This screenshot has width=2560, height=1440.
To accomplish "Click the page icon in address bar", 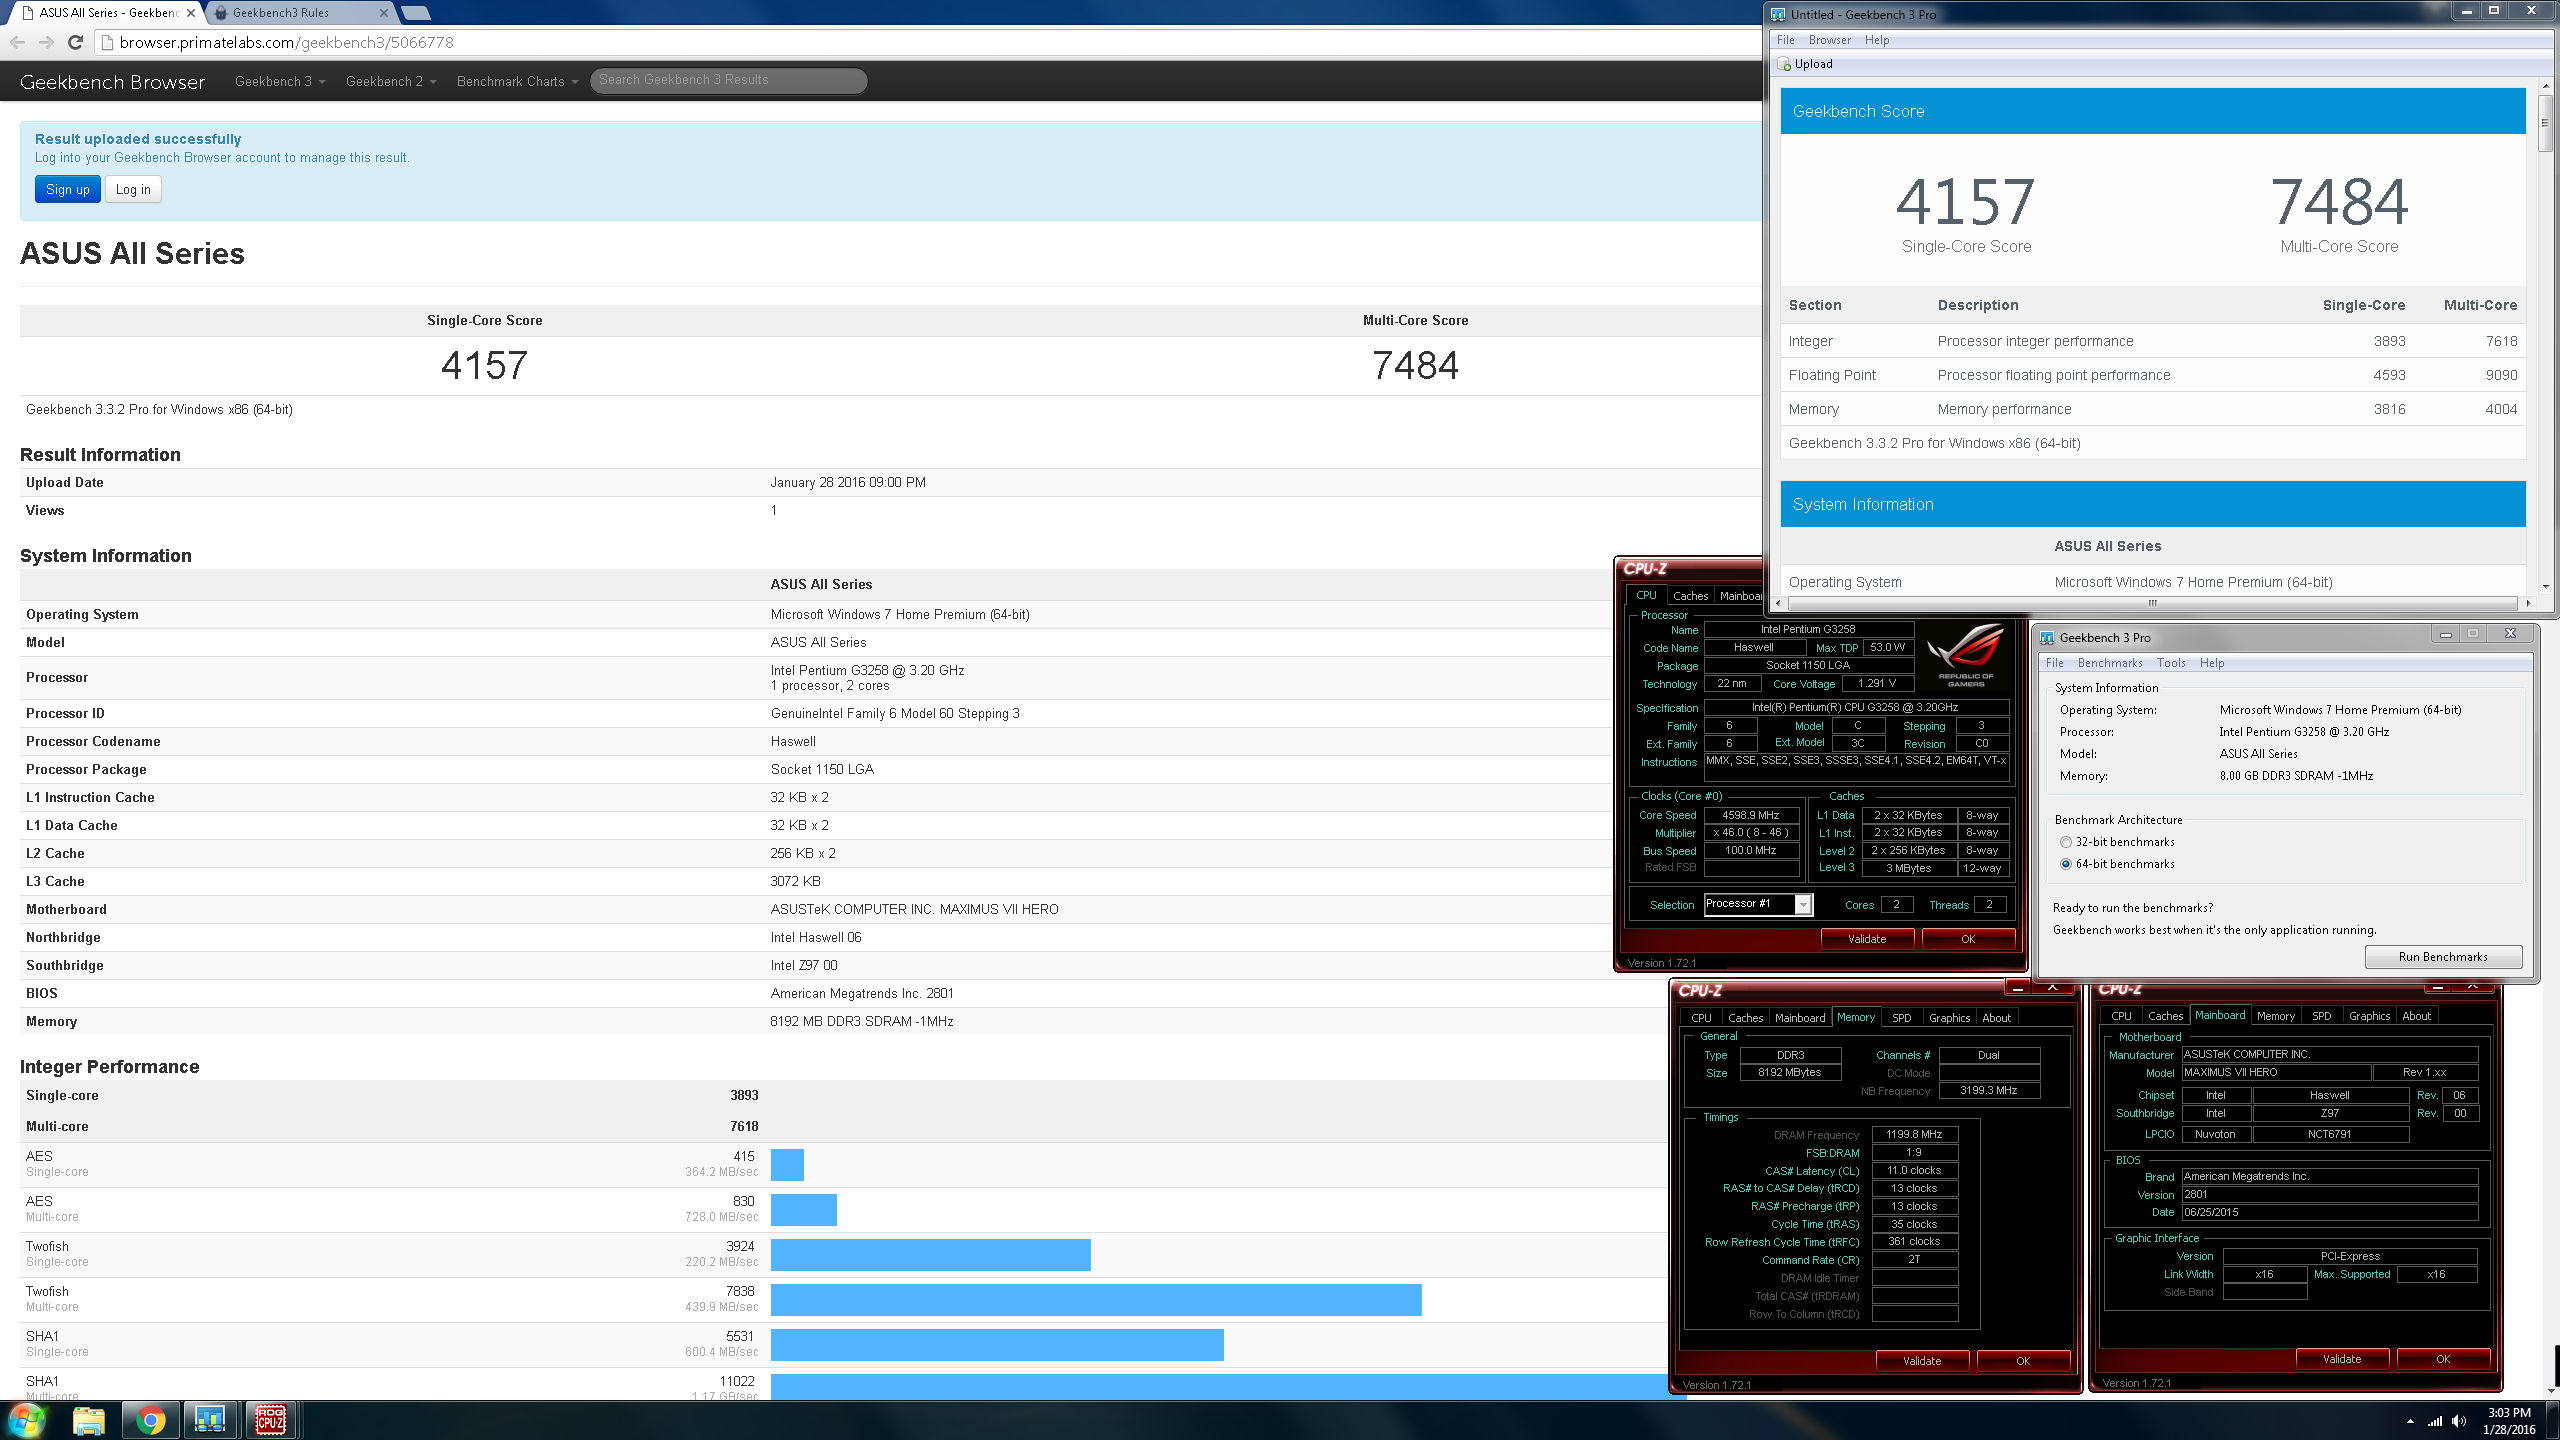I will pos(108,42).
